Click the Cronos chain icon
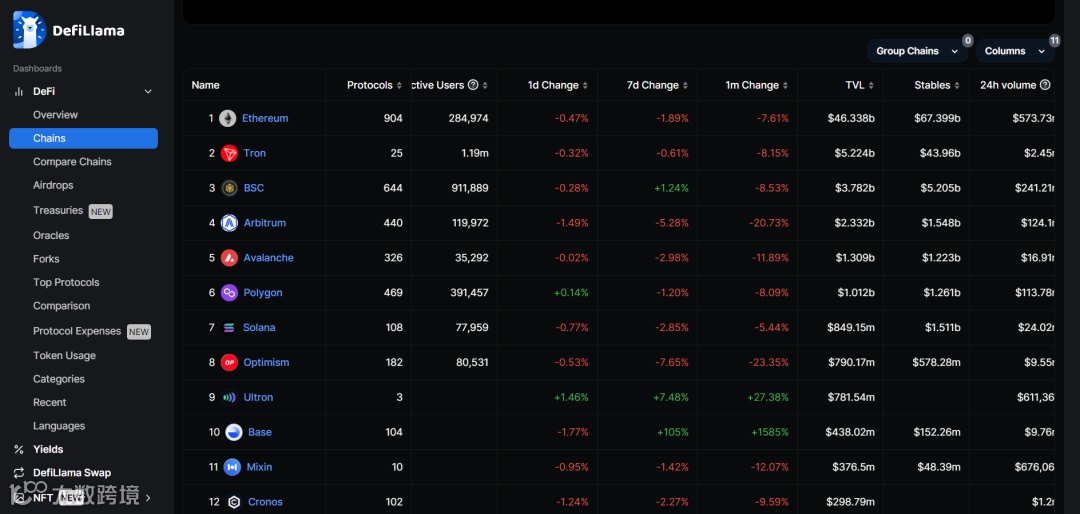The height and width of the screenshot is (514, 1080). click(x=233, y=502)
